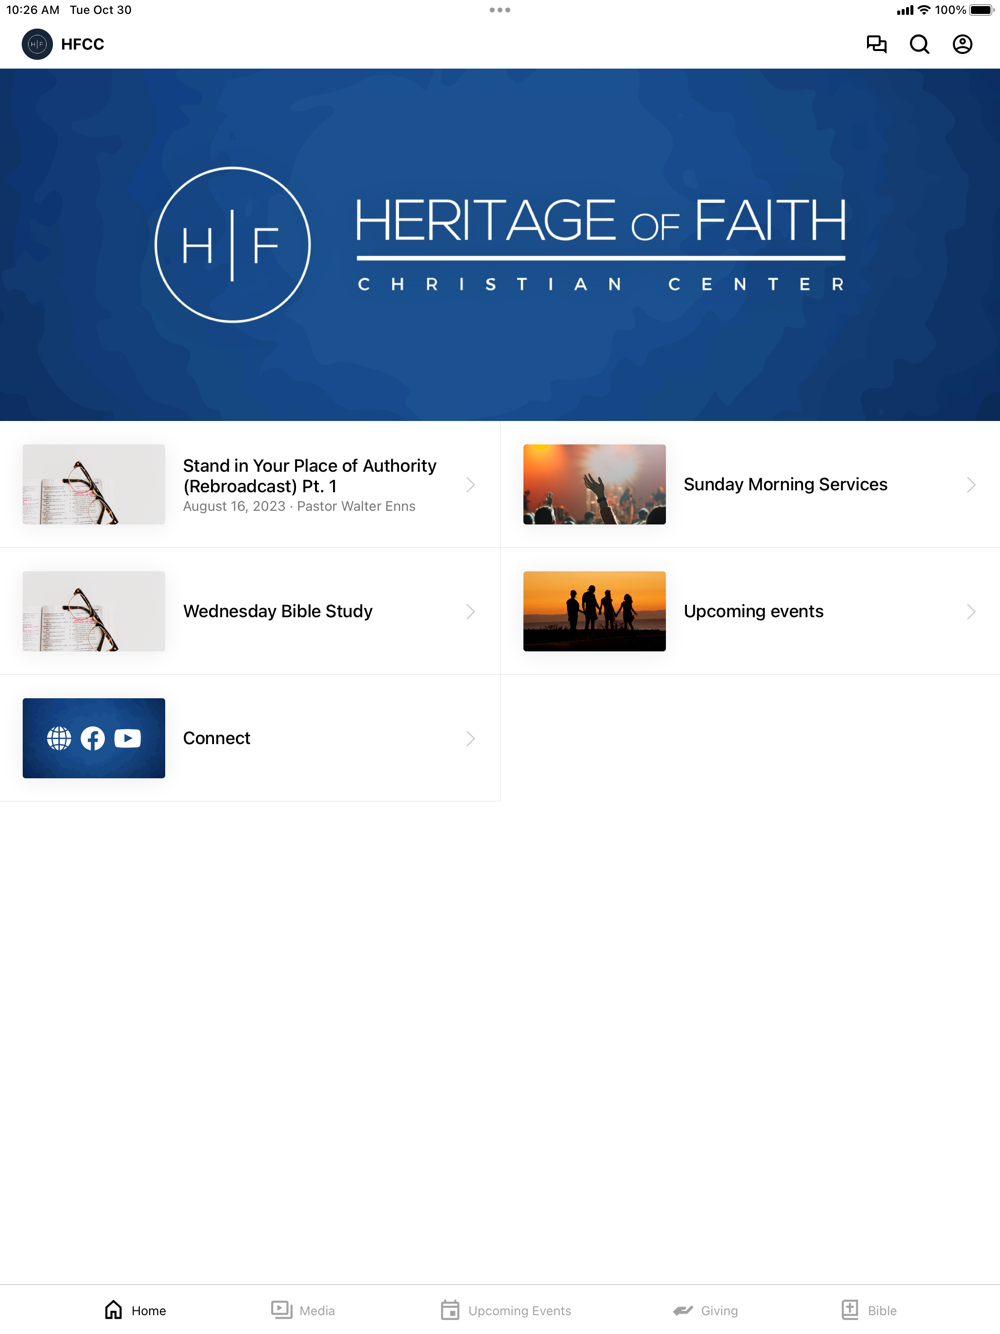
Task: Open the Bible book icon
Action: coord(850,1309)
